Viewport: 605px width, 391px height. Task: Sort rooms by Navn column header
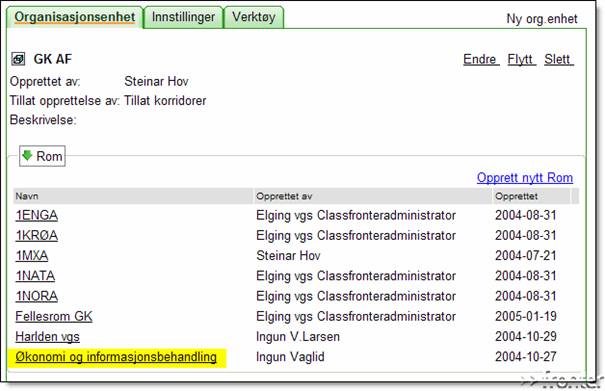coord(27,196)
